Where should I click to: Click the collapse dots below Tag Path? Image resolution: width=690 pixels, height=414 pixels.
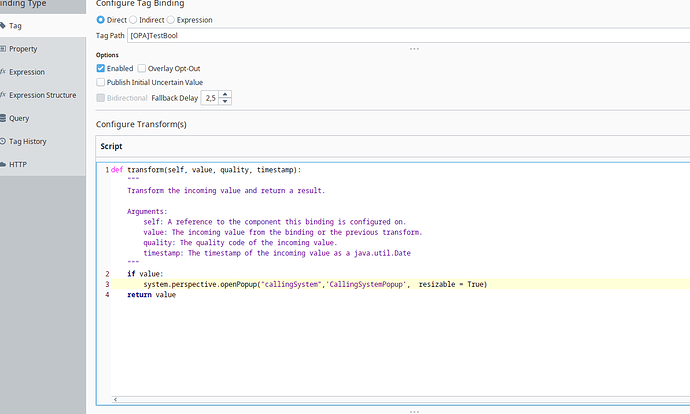414,48
